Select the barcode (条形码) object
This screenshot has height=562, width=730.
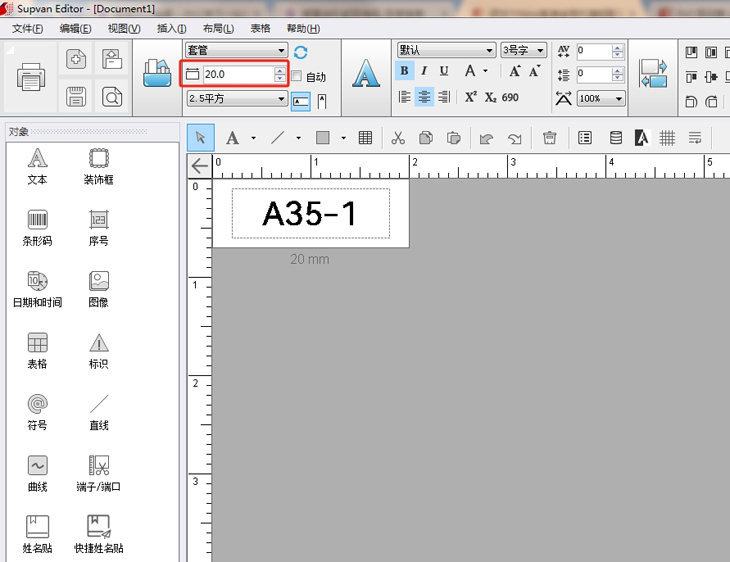(37, 226)
